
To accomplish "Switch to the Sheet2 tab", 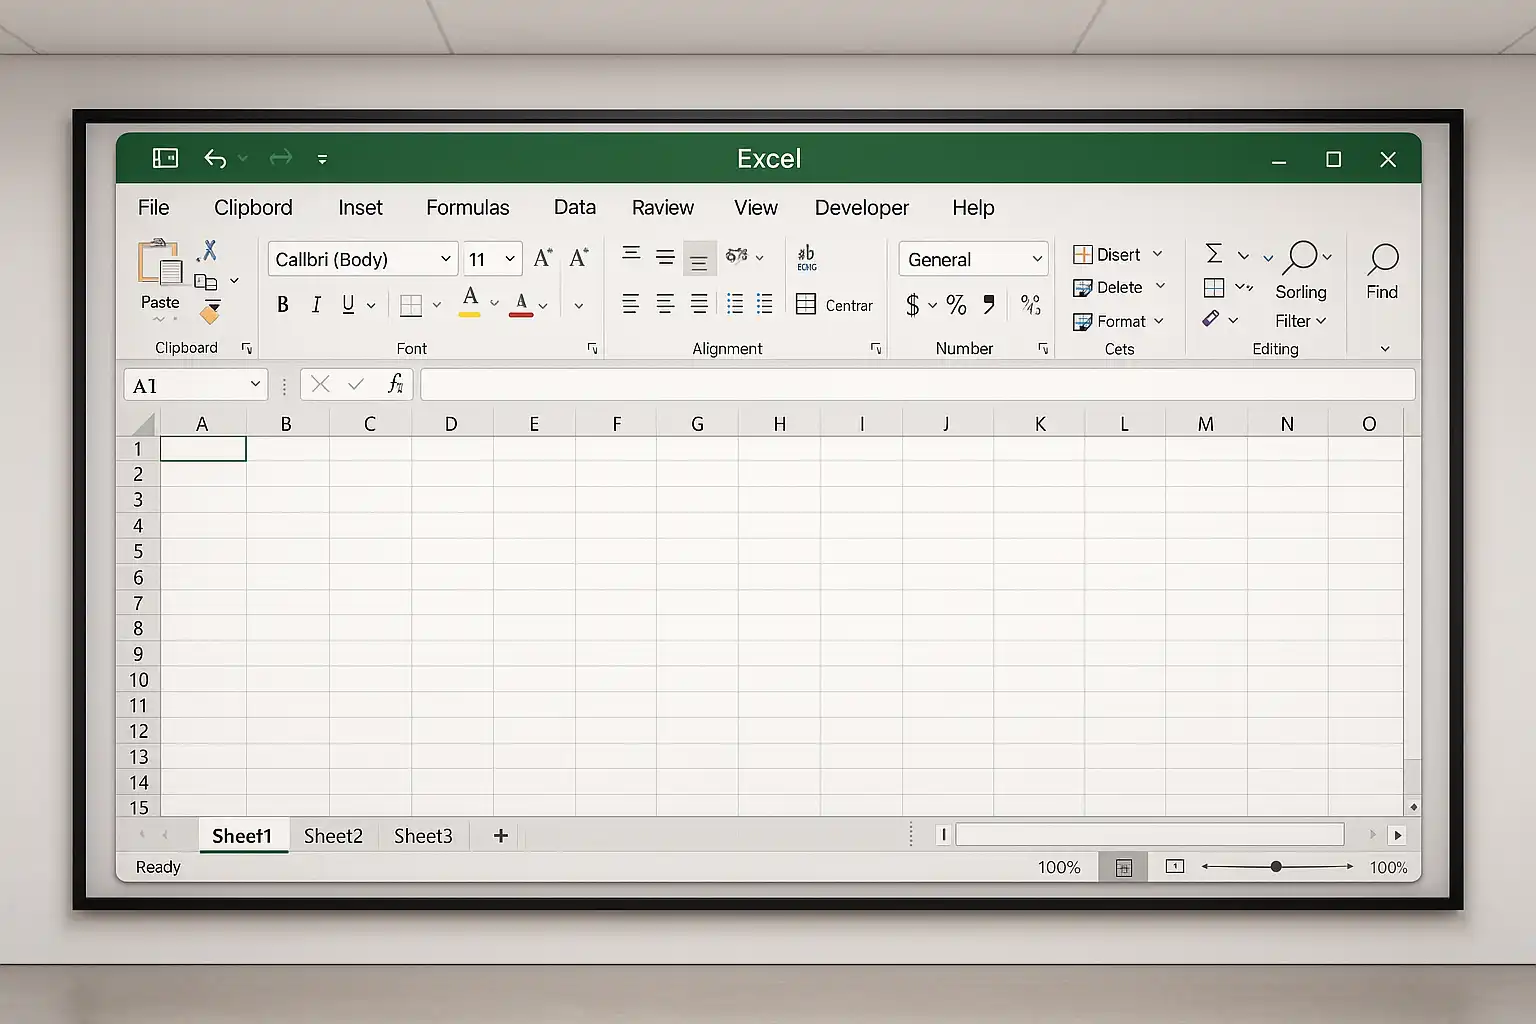I will pyautogui.click(x=333, y=836).
